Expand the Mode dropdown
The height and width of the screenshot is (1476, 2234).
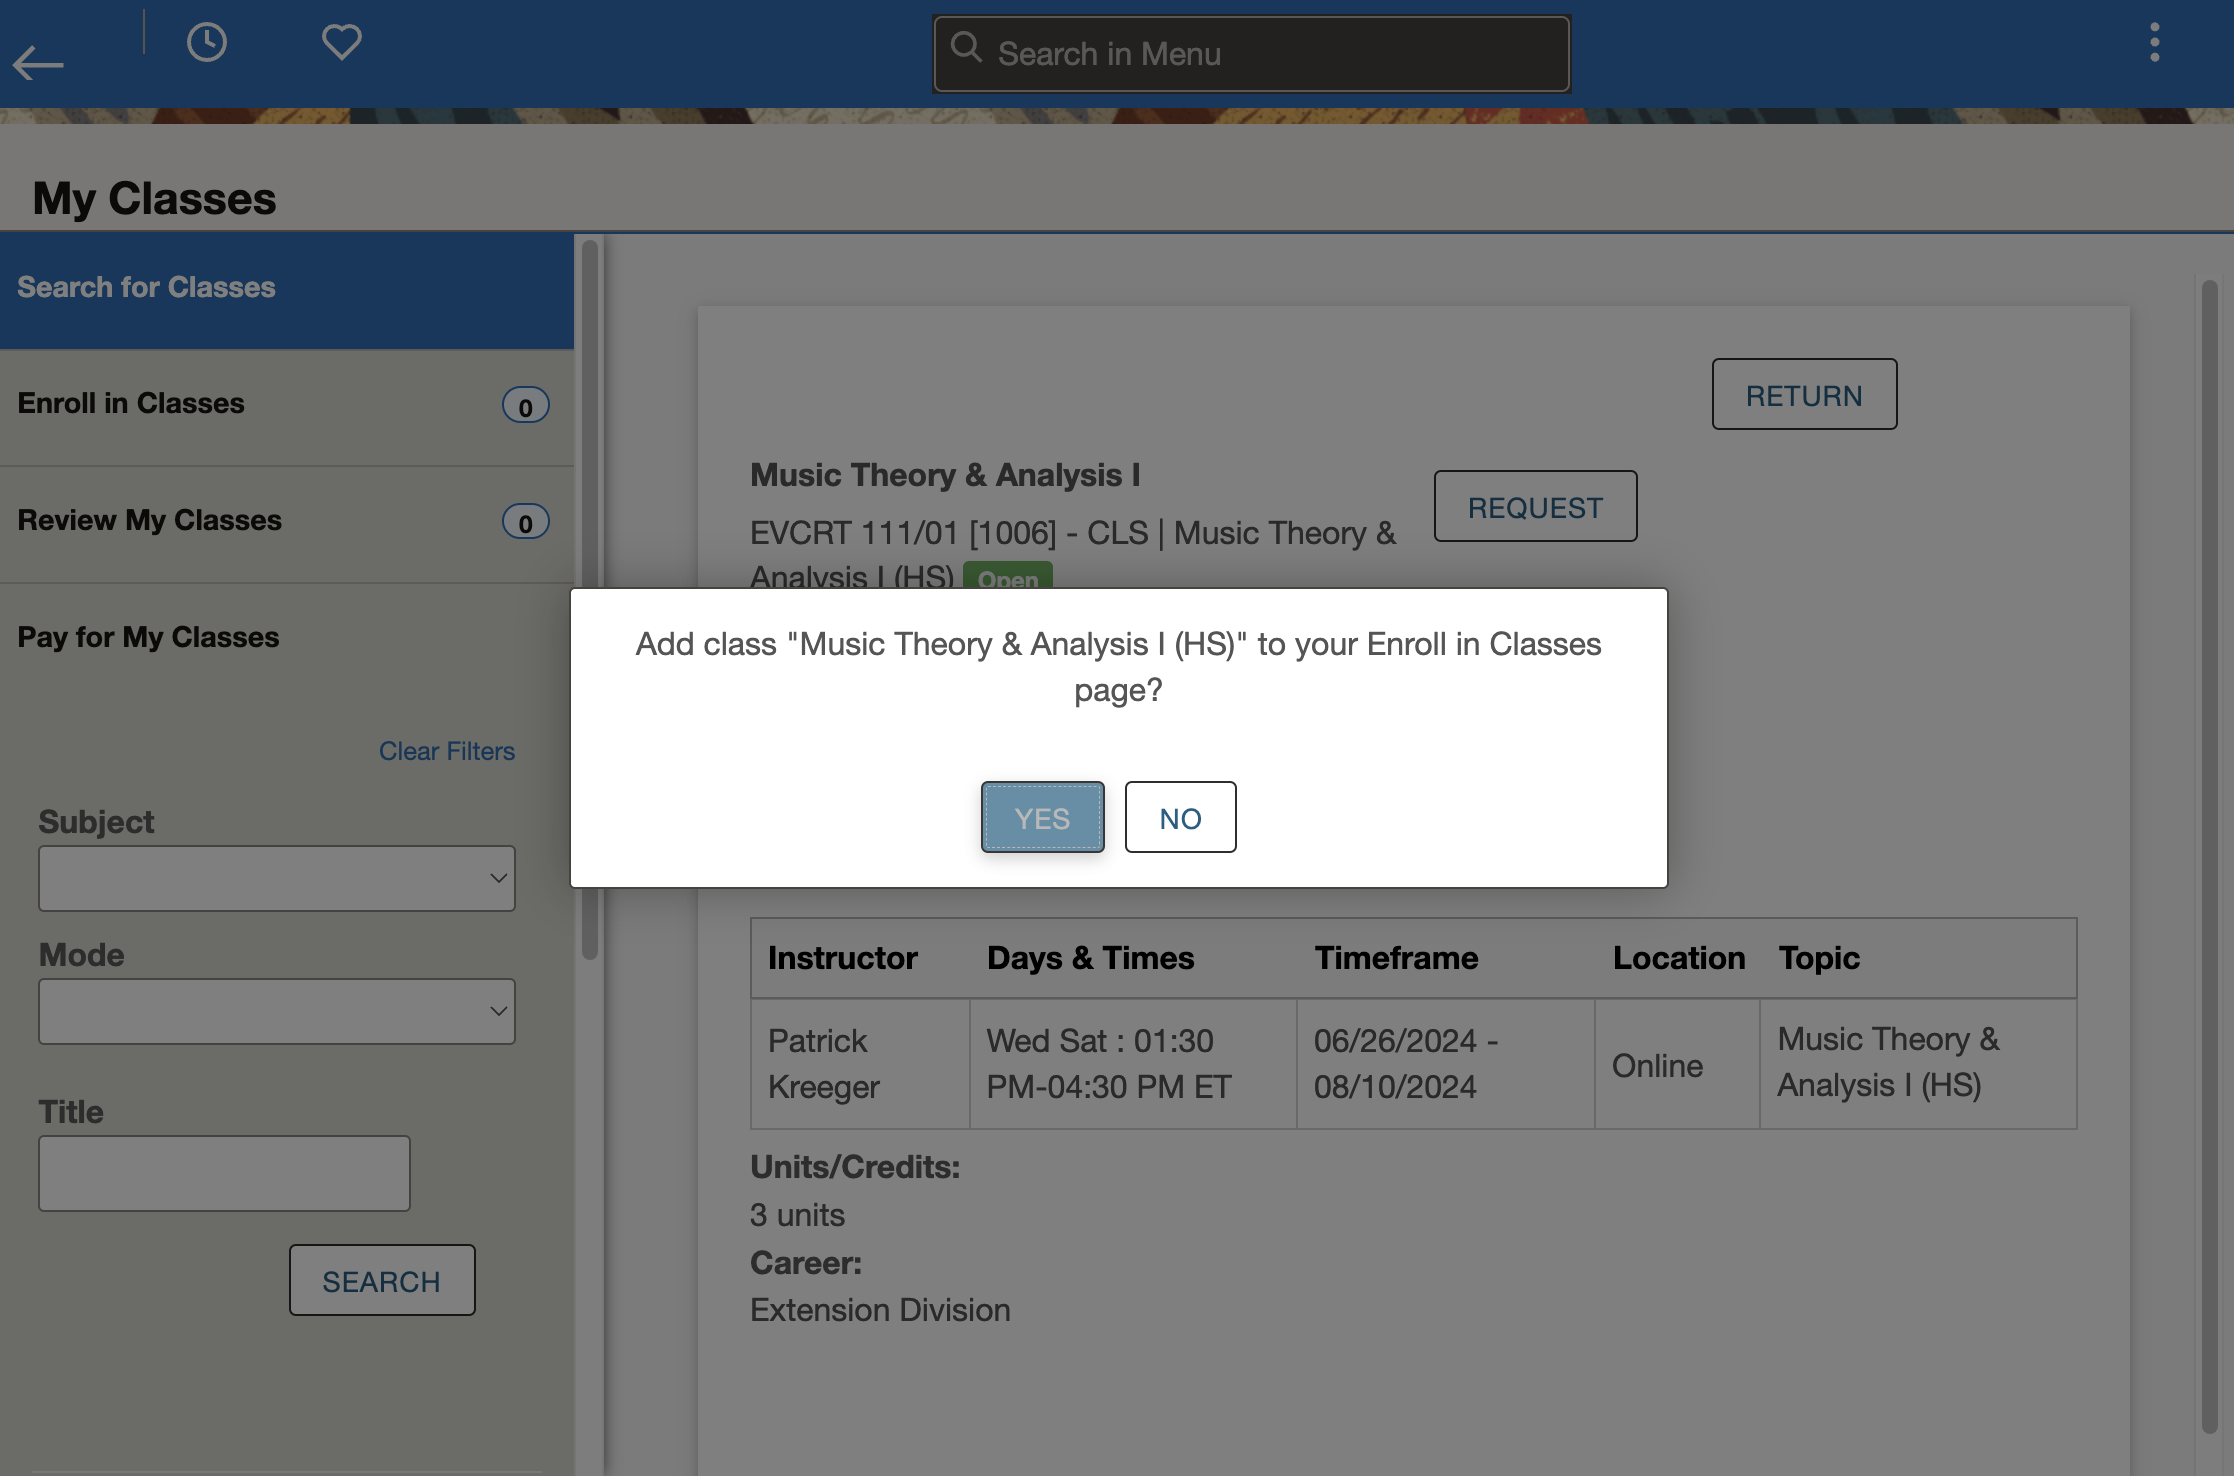coord(277,1011)
